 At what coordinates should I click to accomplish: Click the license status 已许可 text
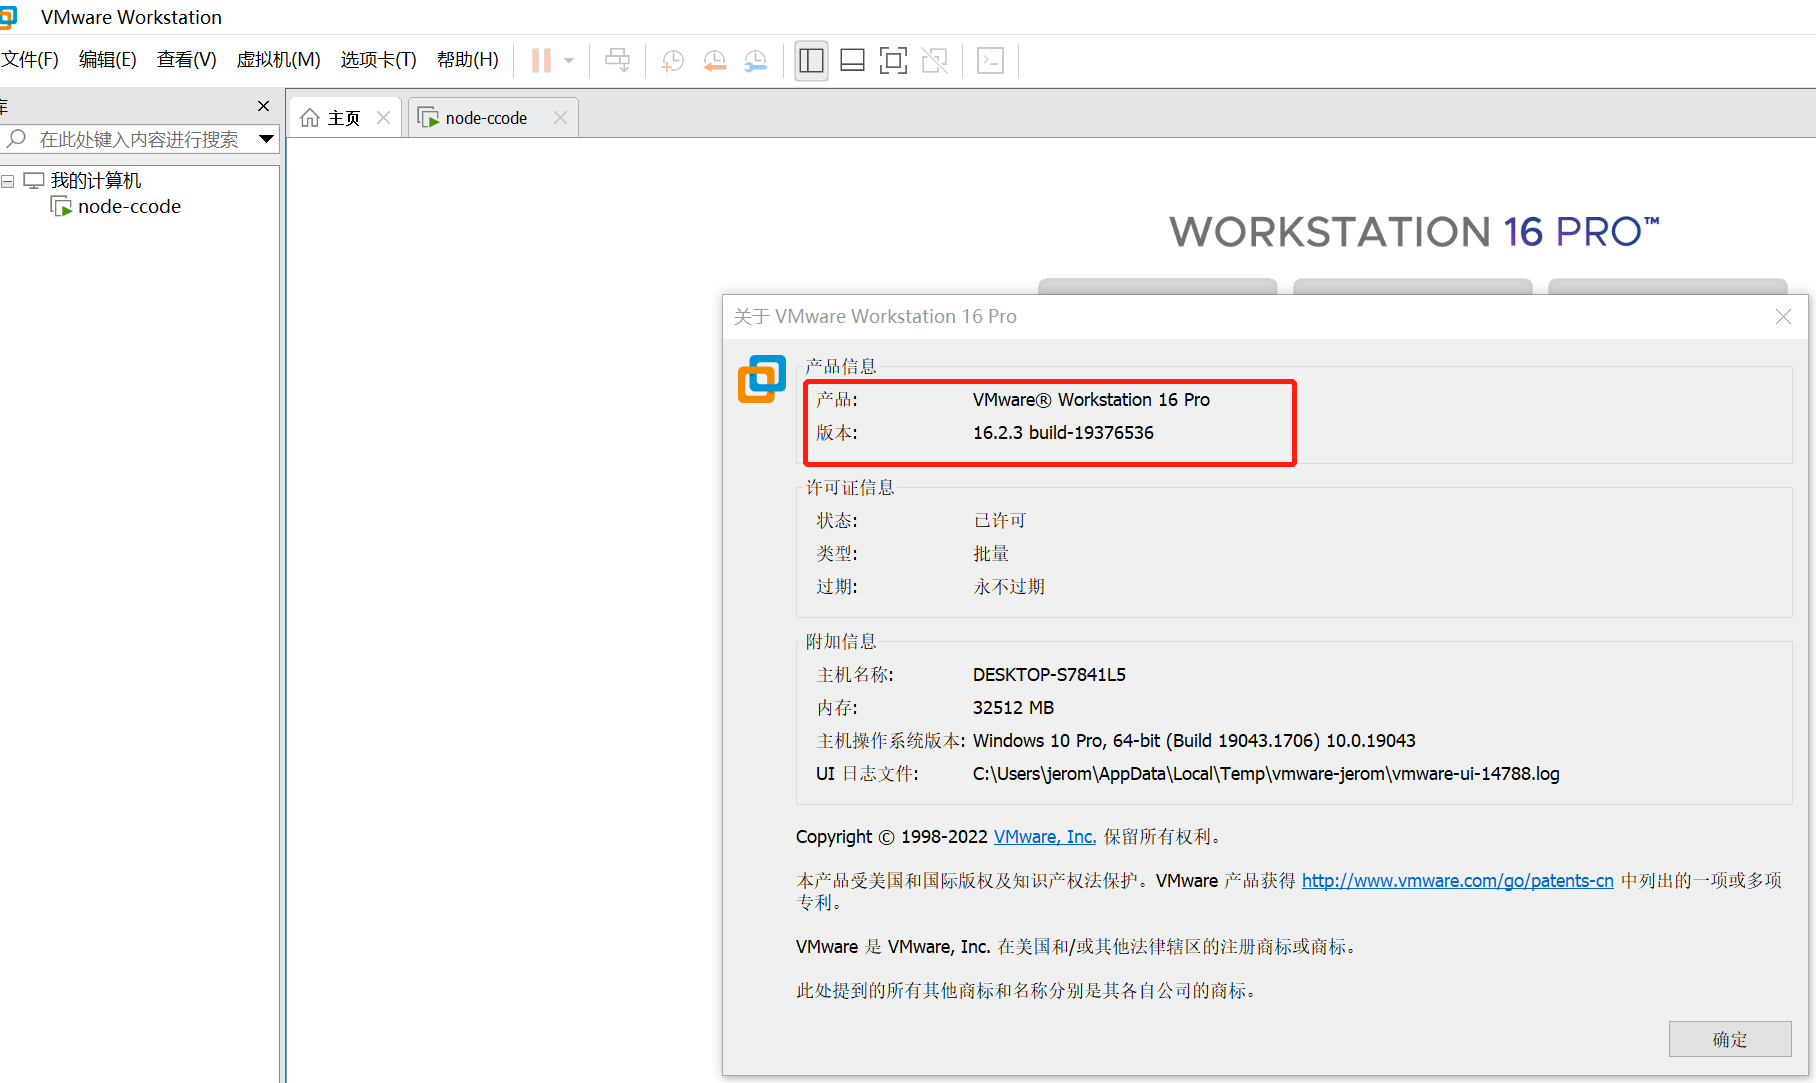(1000, 521)
